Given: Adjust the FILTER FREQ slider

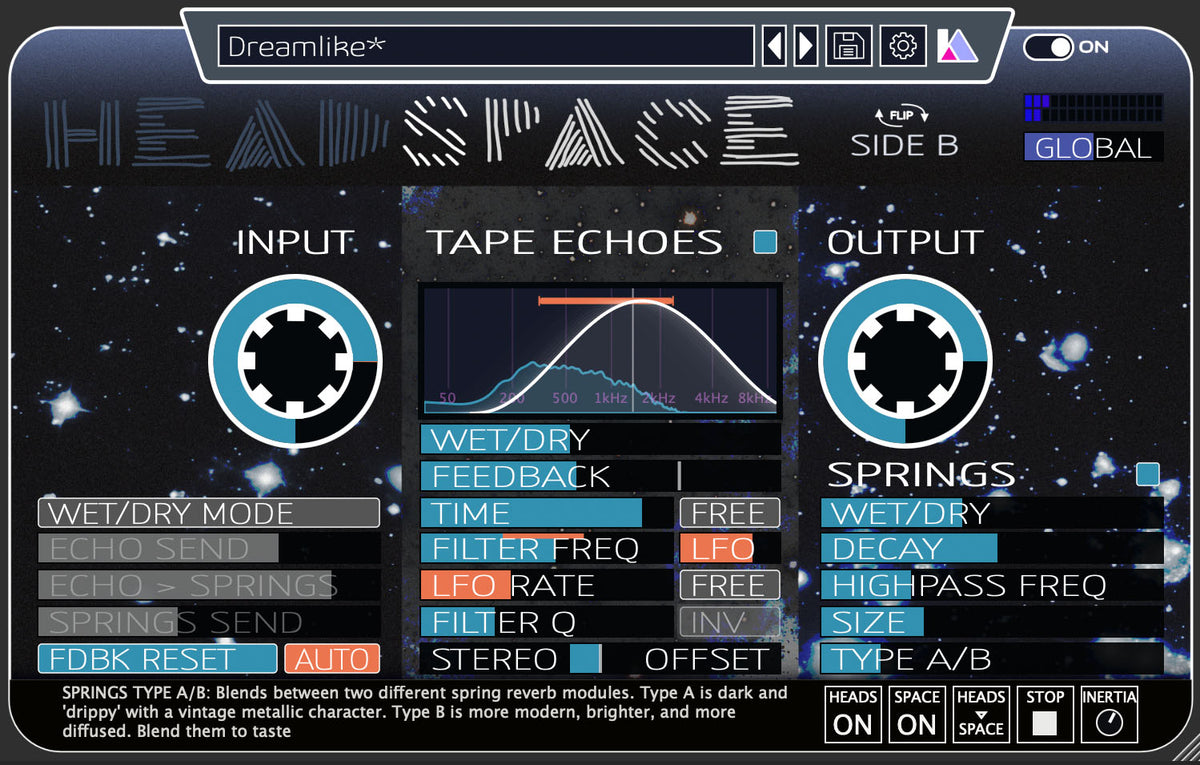Looking at the screenshot, I should (546, 548).
